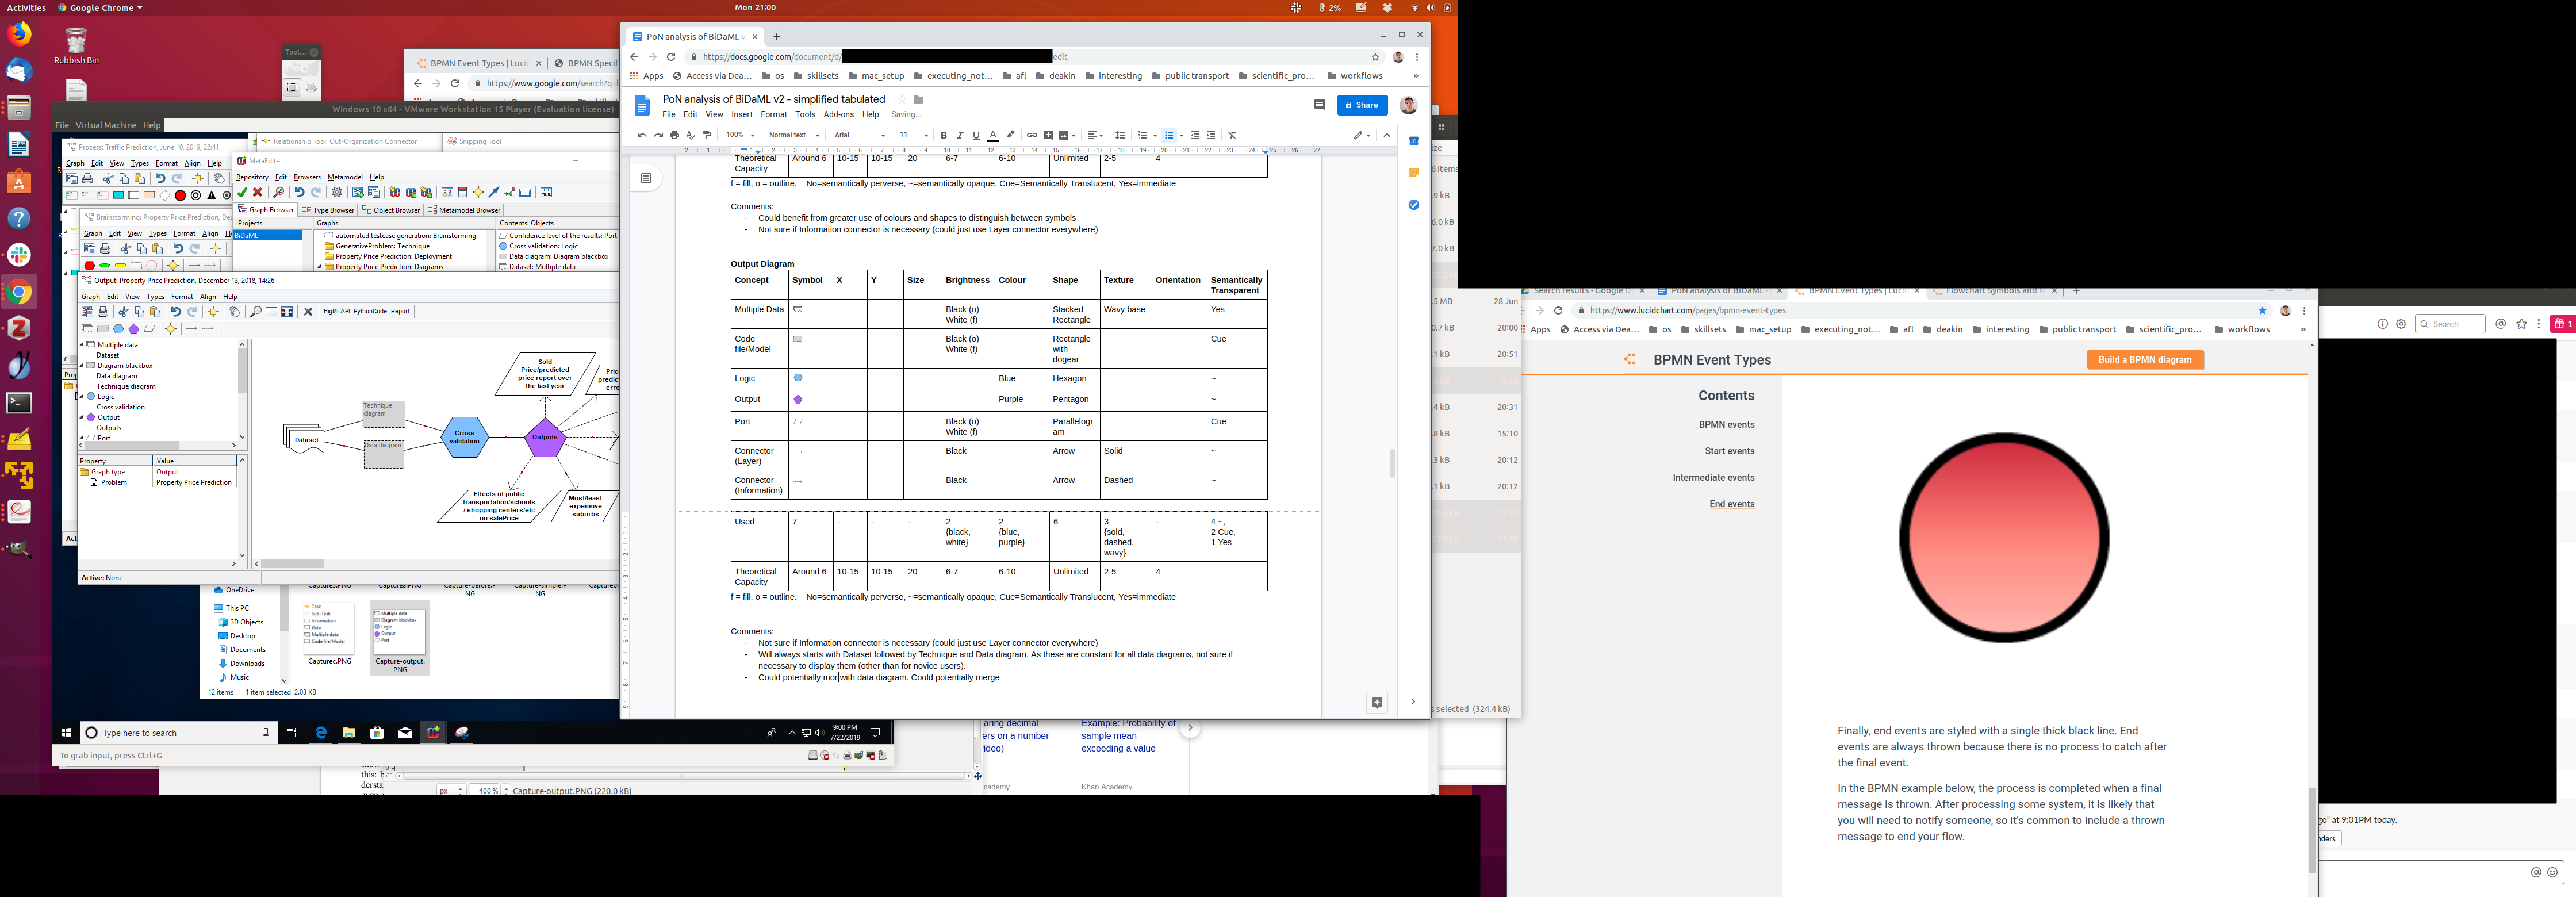Collapse the Multiple data tree node
The width and height of the screenshot is (2576, 897).
[x=82, y=345]
